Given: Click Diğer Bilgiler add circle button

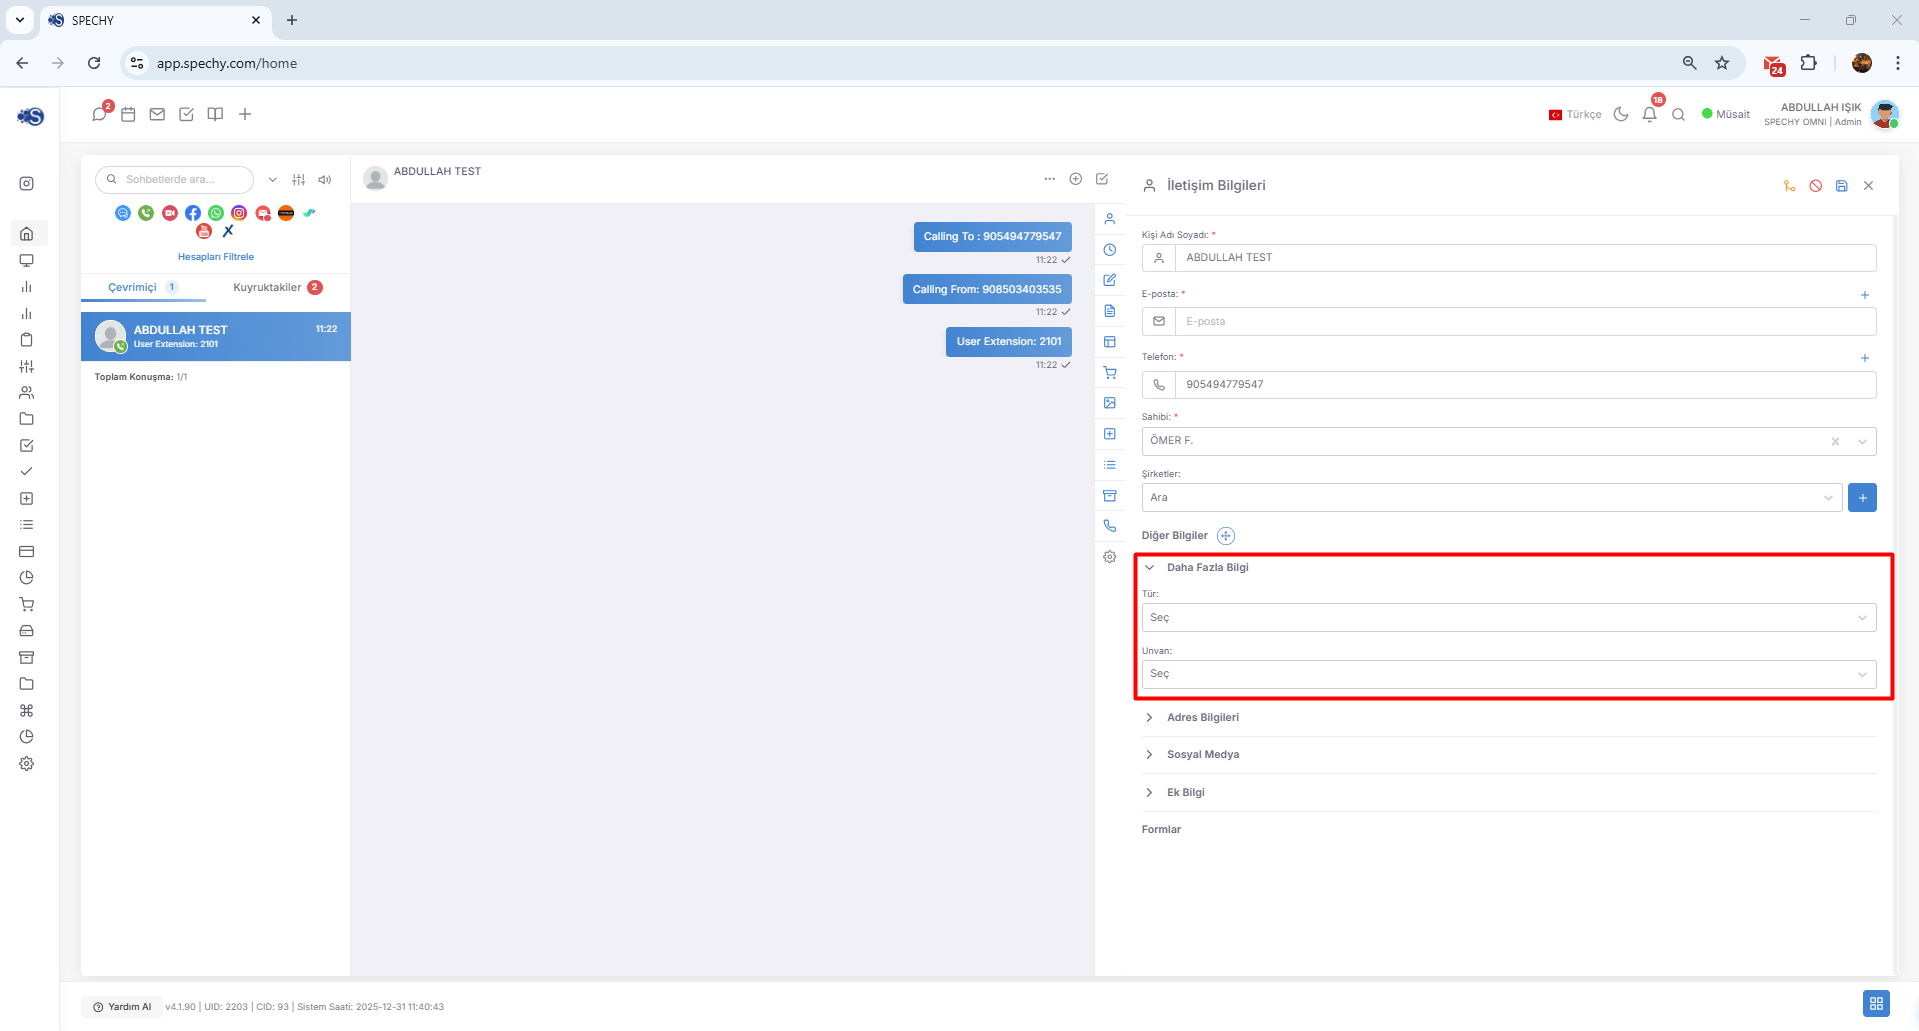Looking at the screenshot, I should click(x=1226, y=536).
